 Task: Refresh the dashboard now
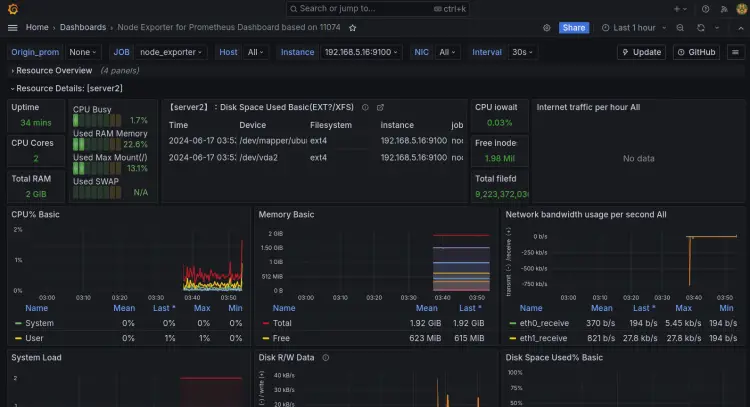pyautogui.click(x=701, y=28)
